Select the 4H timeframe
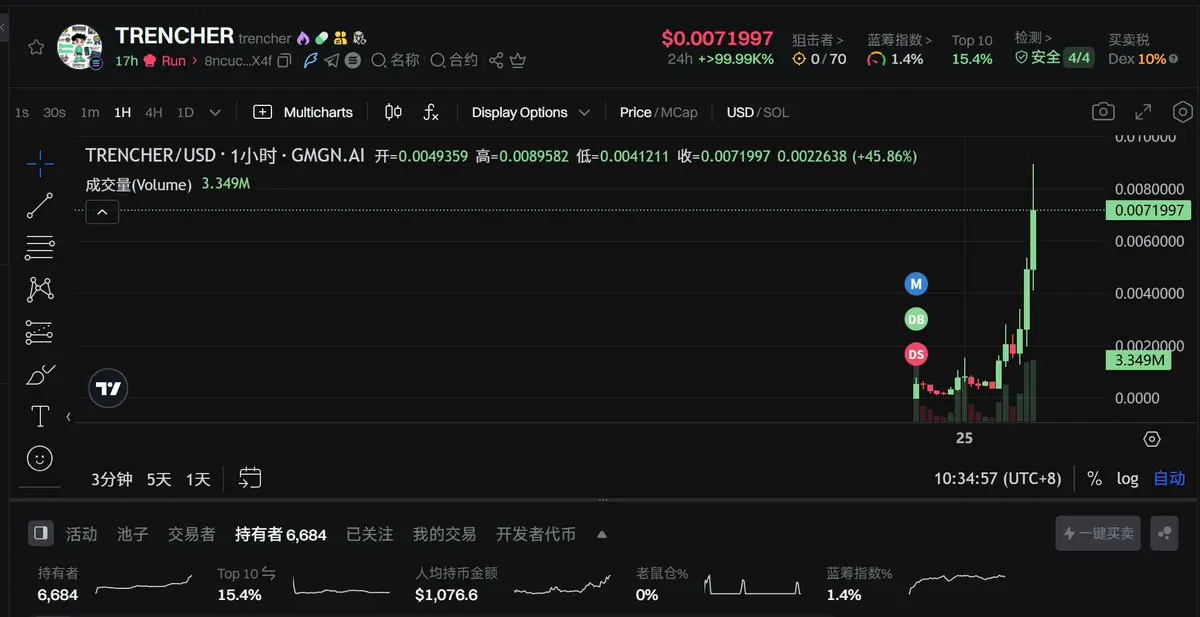1200x617 pixels. pos(153,113)
